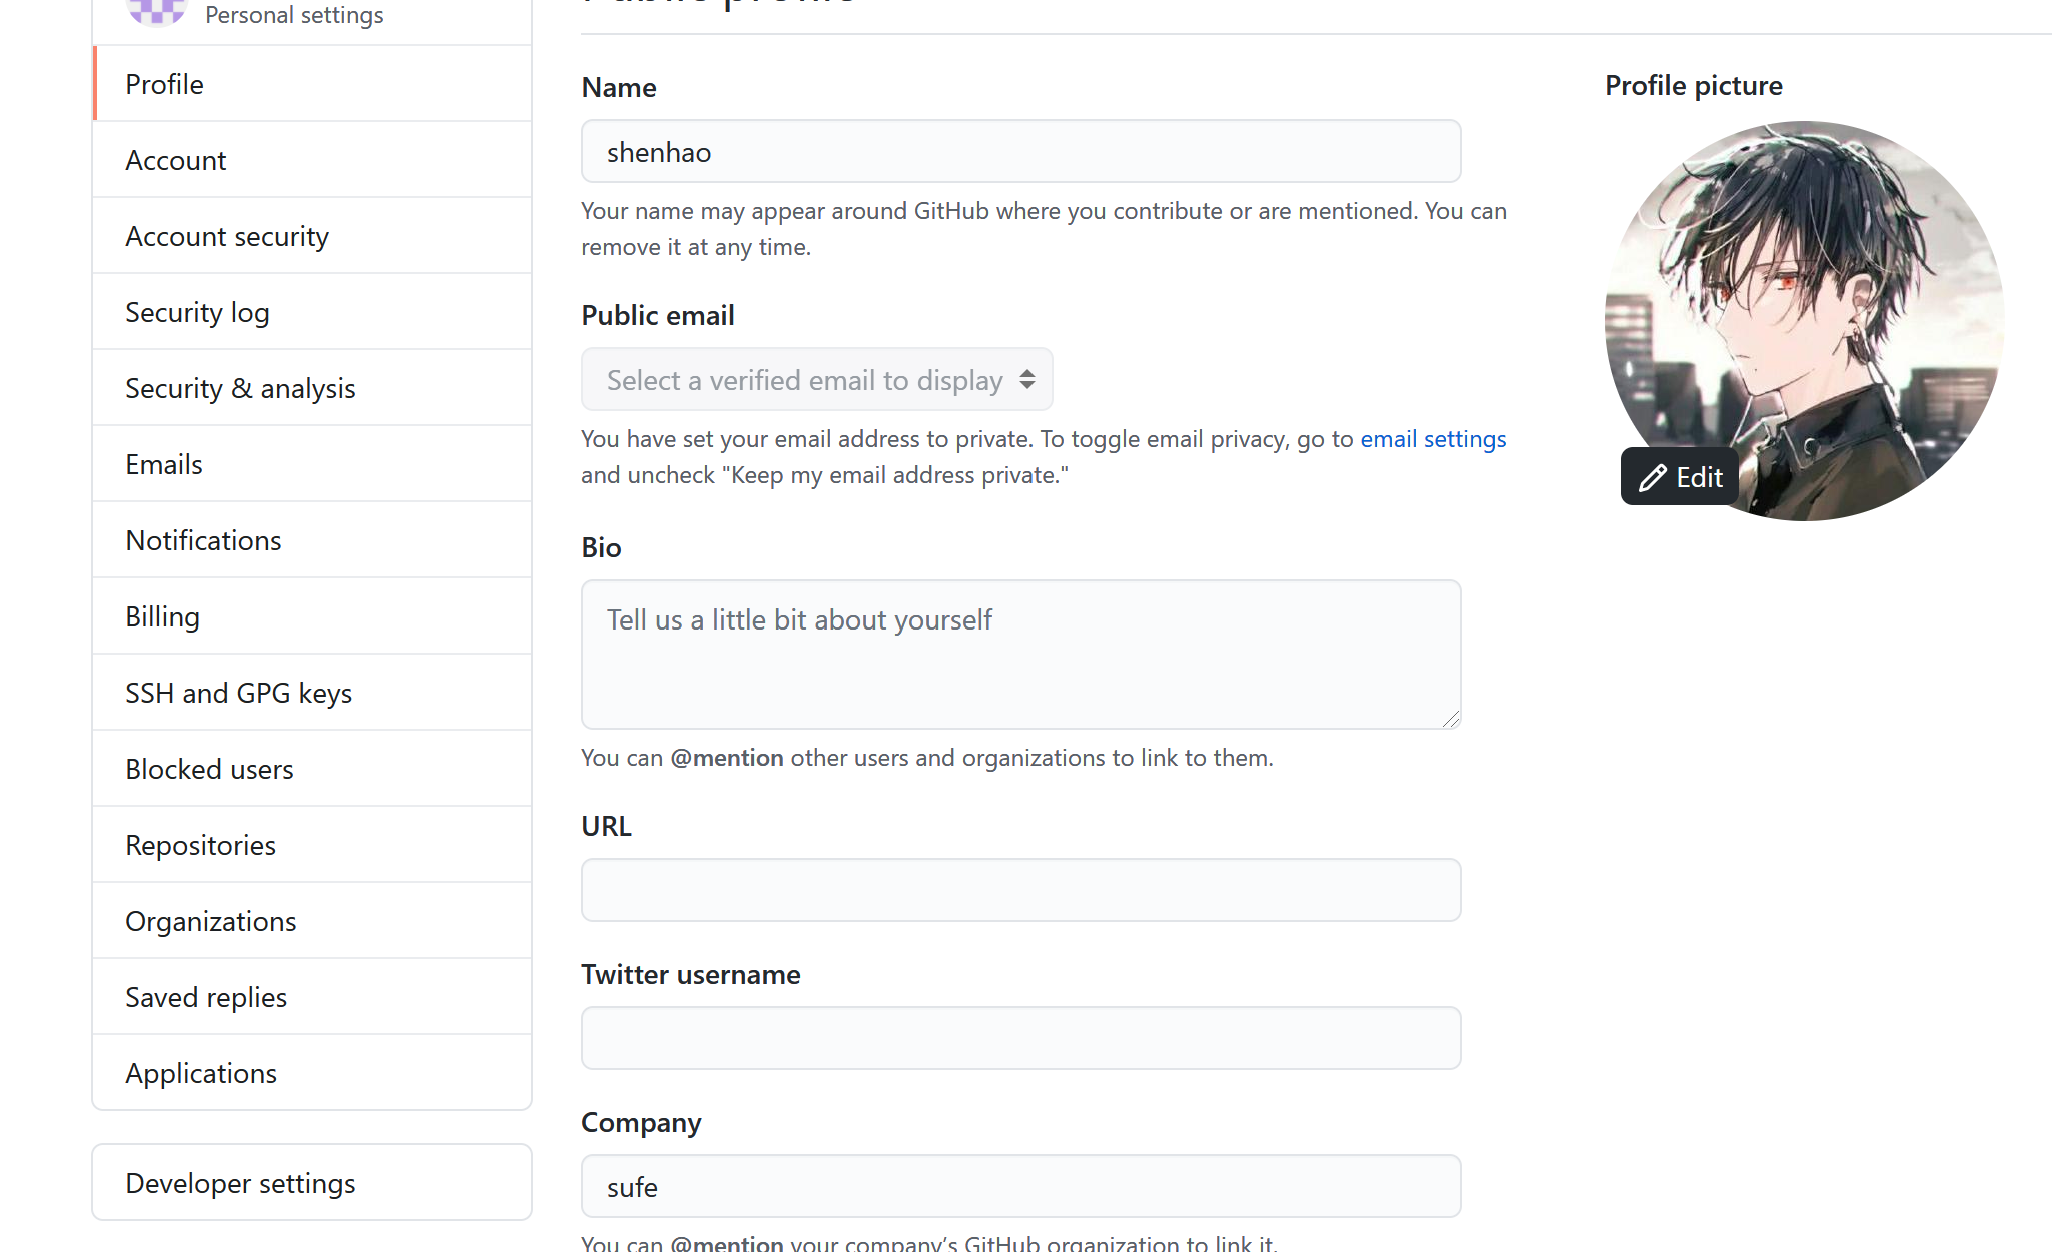Click the Company input field
Image resolution: width=2056 pixels, height=1252 pixels.
coord(1021,1187)
